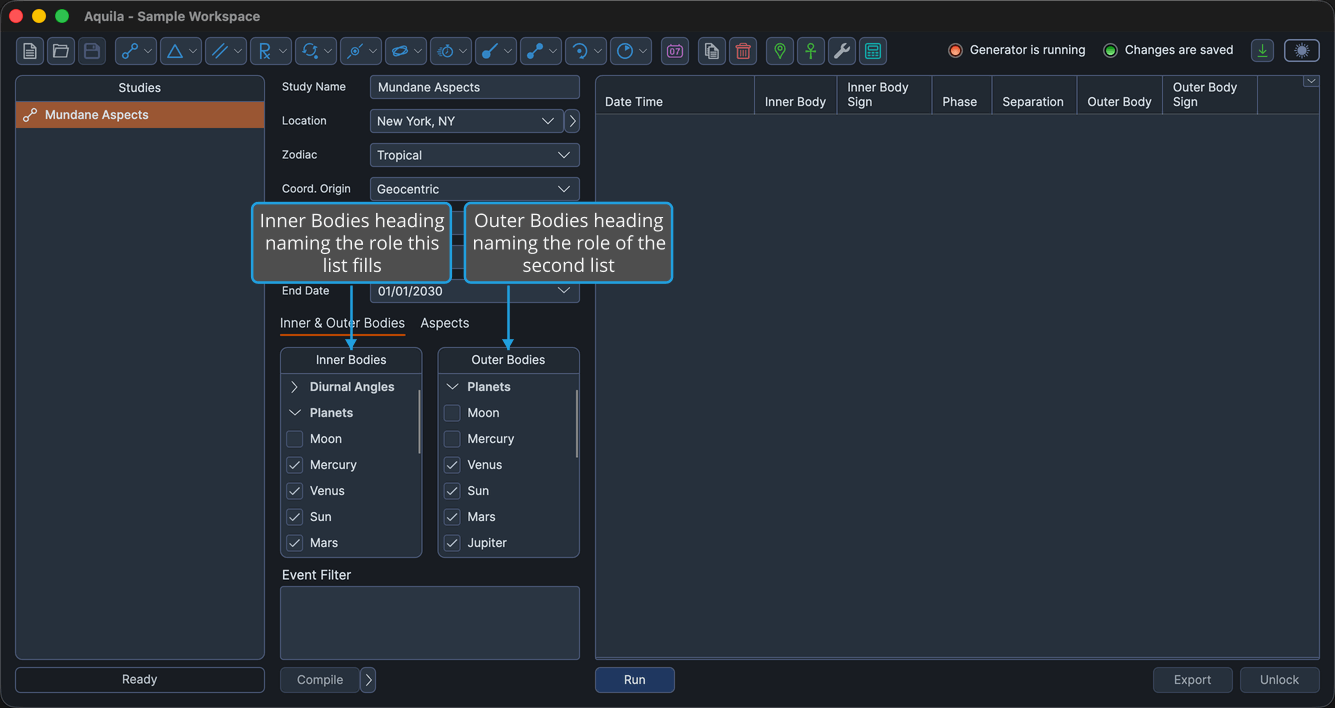The height and width of the screenshot is (708, 1335).
Task: Select the spiral arc study tool
Action: [586, 51]
